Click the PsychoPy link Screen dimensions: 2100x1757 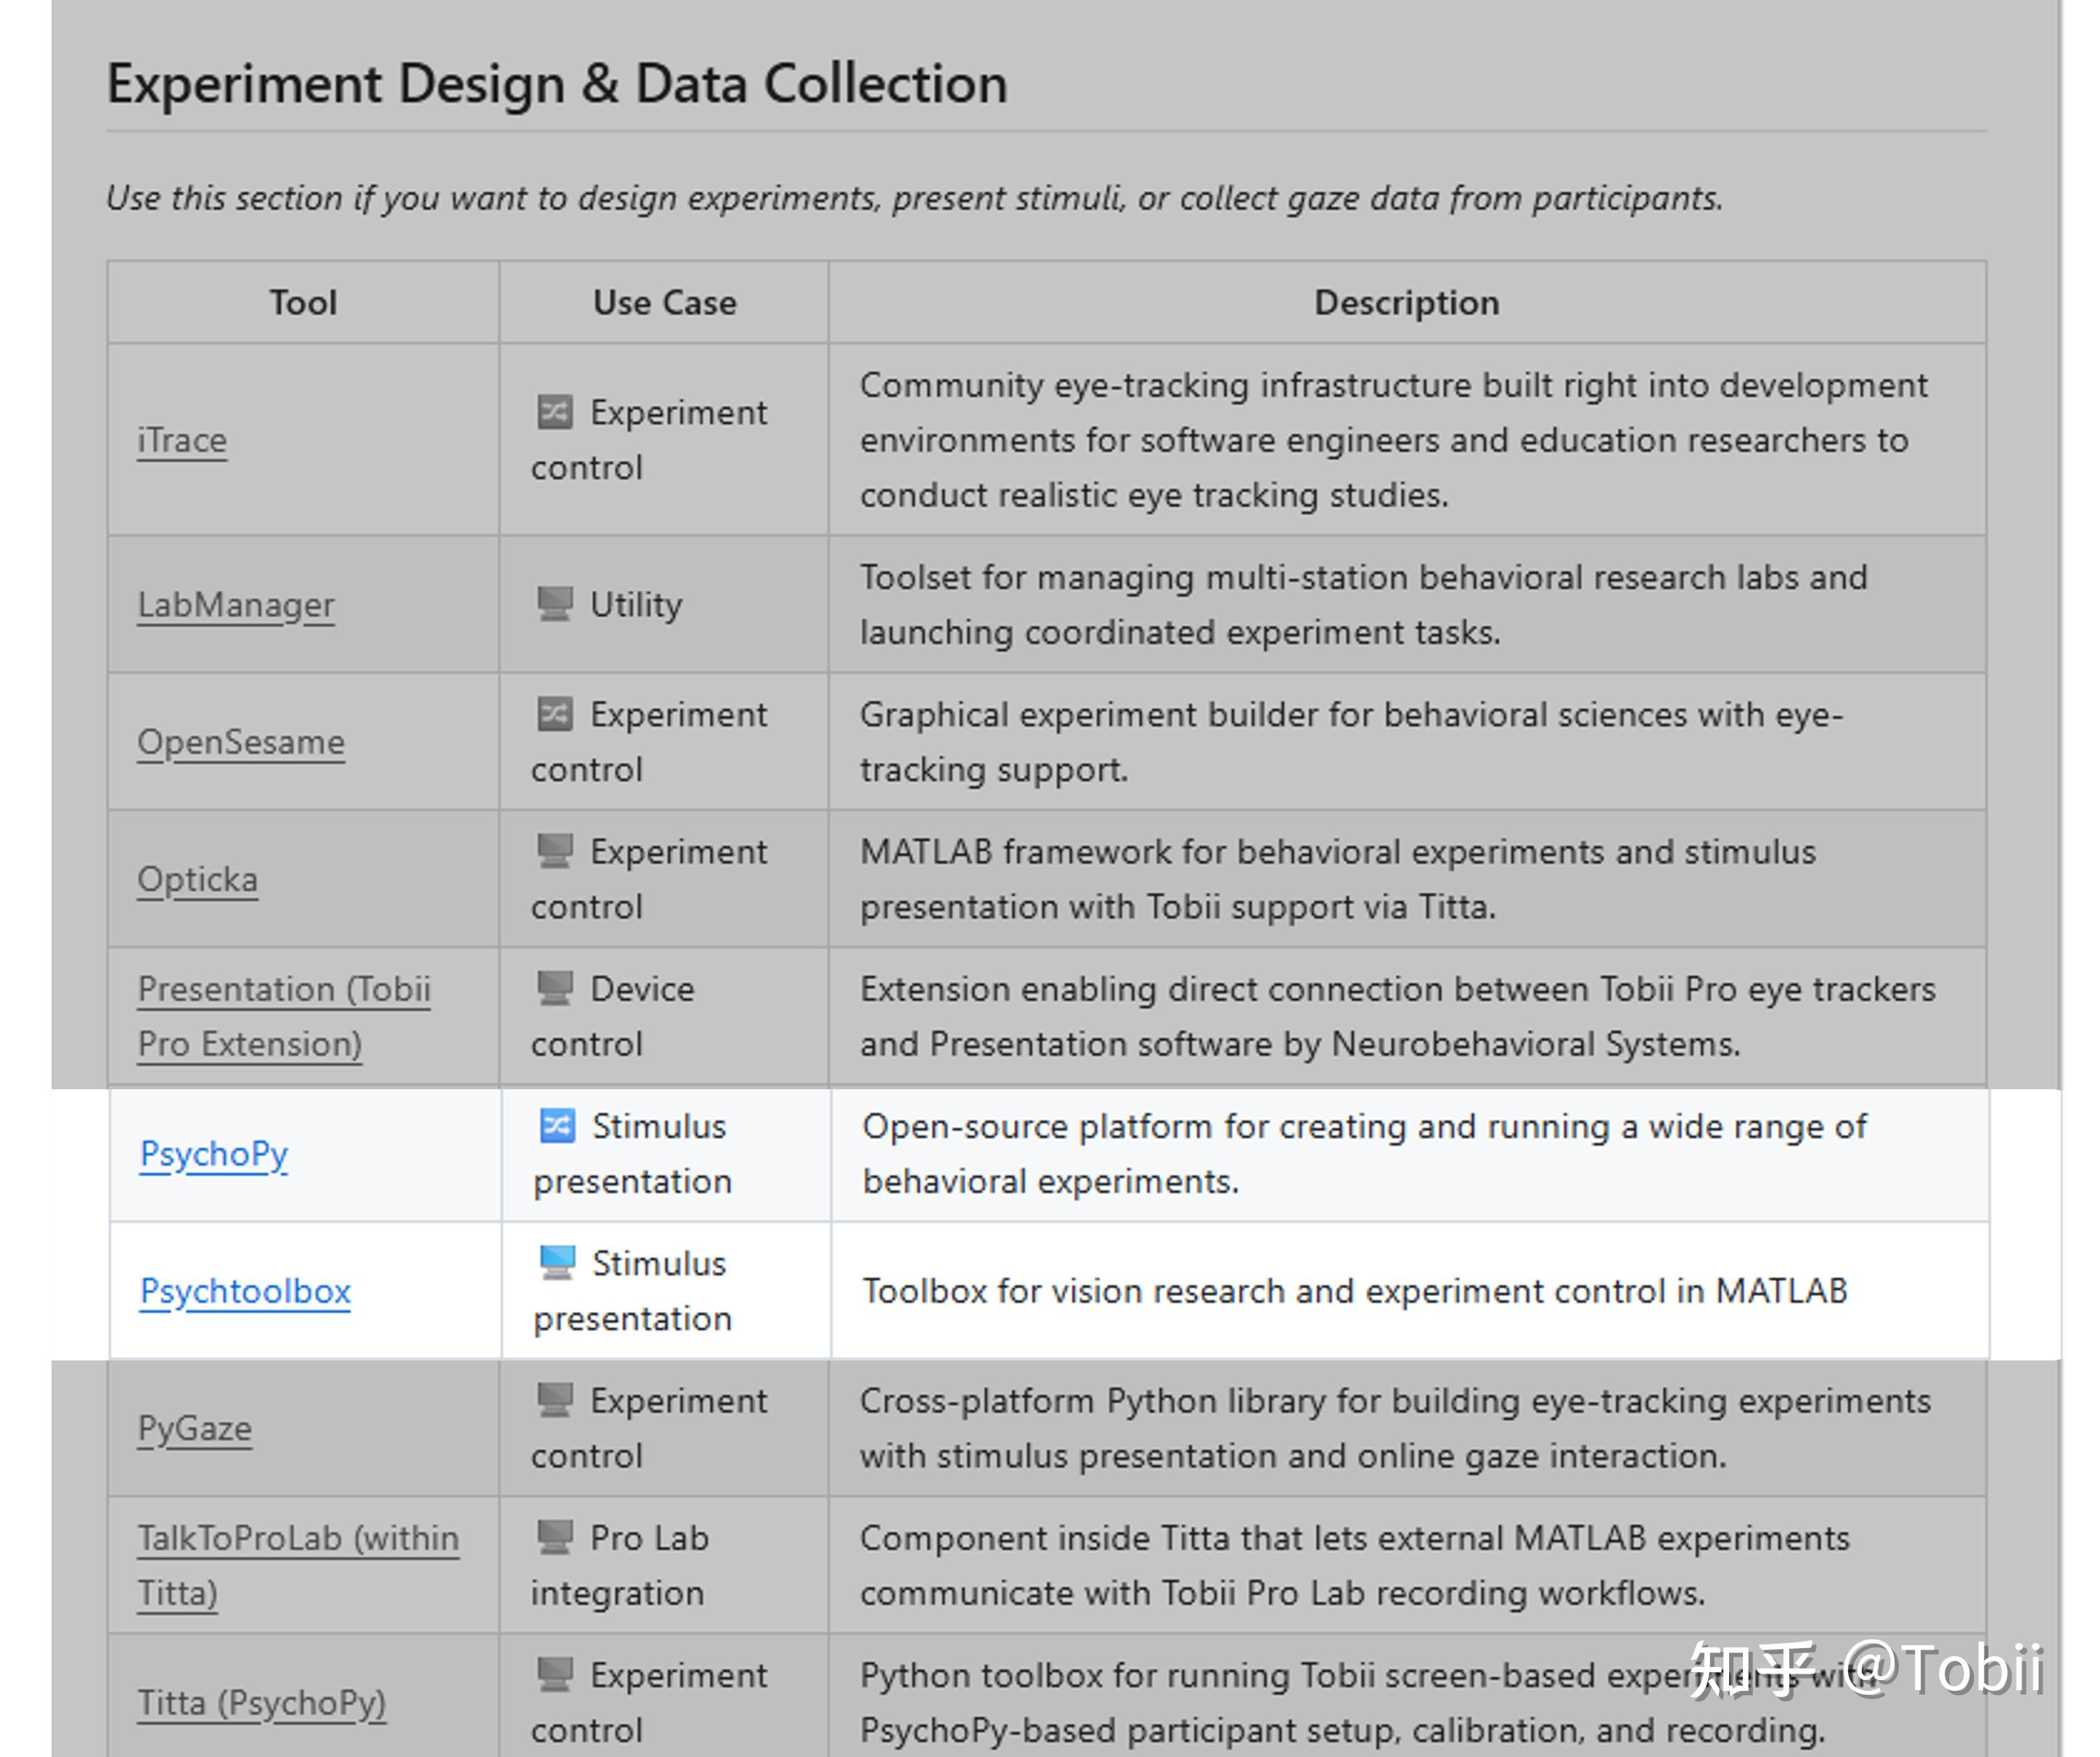pos(214,1154)
